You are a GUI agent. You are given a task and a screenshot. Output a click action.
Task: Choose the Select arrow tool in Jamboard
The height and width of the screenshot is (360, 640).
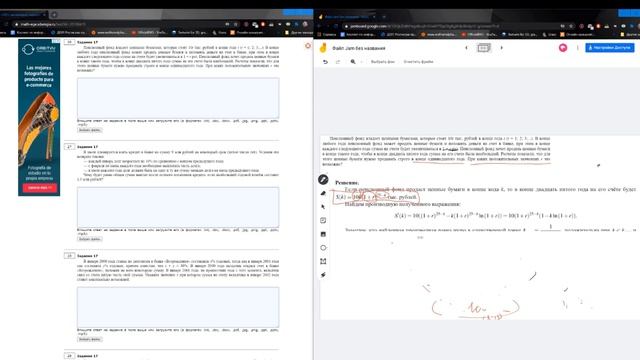(x=323, y=207)
